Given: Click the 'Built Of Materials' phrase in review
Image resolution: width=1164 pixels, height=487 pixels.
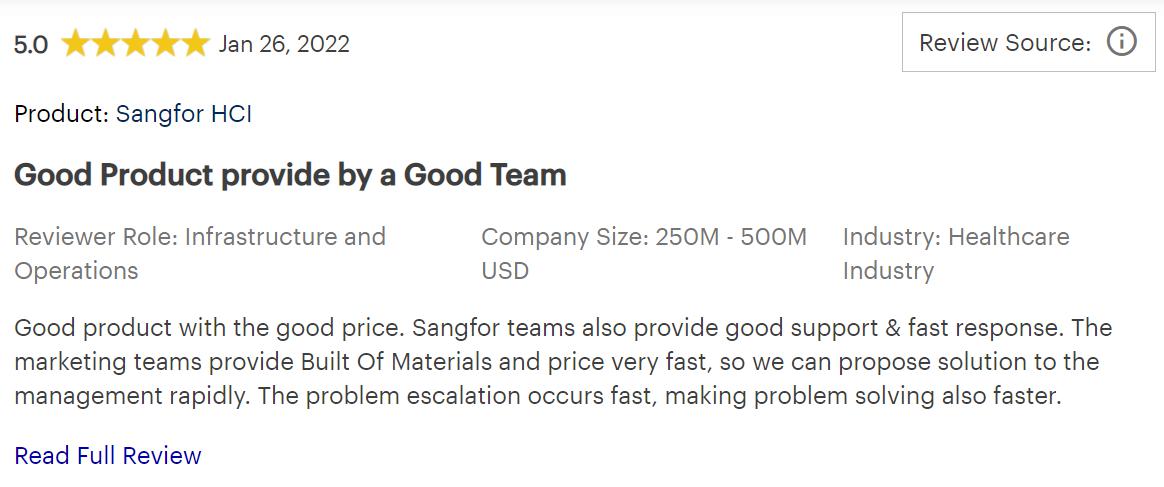Looking at the screenshot, I should tap(396, 362).
